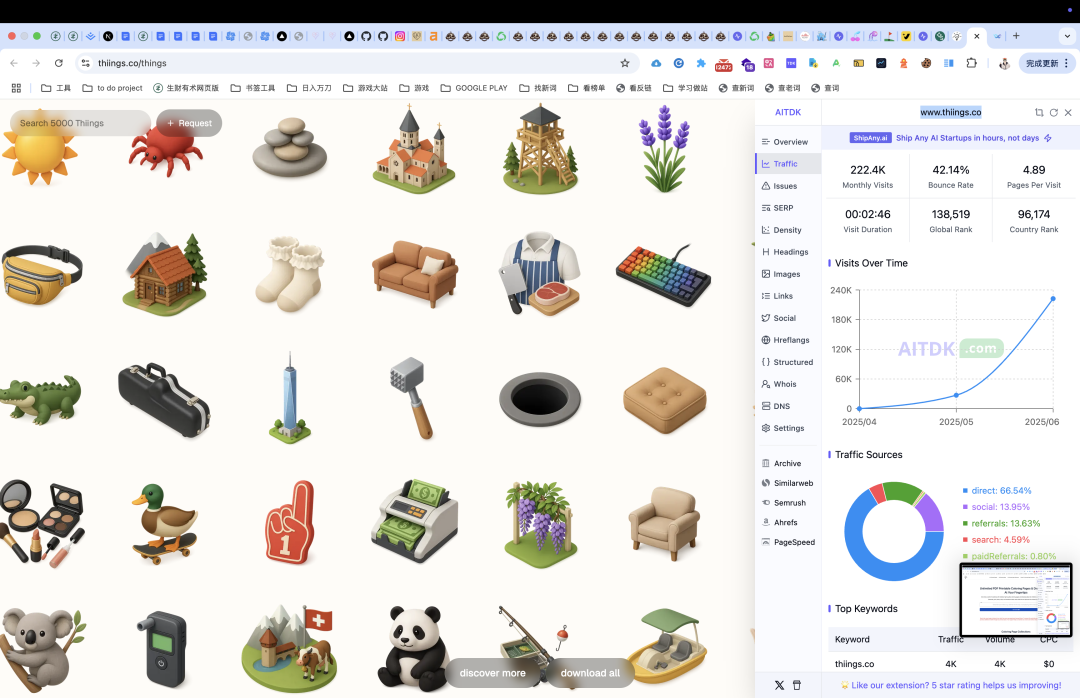Click the thiings.co keyword row

(x=951, y=664)
